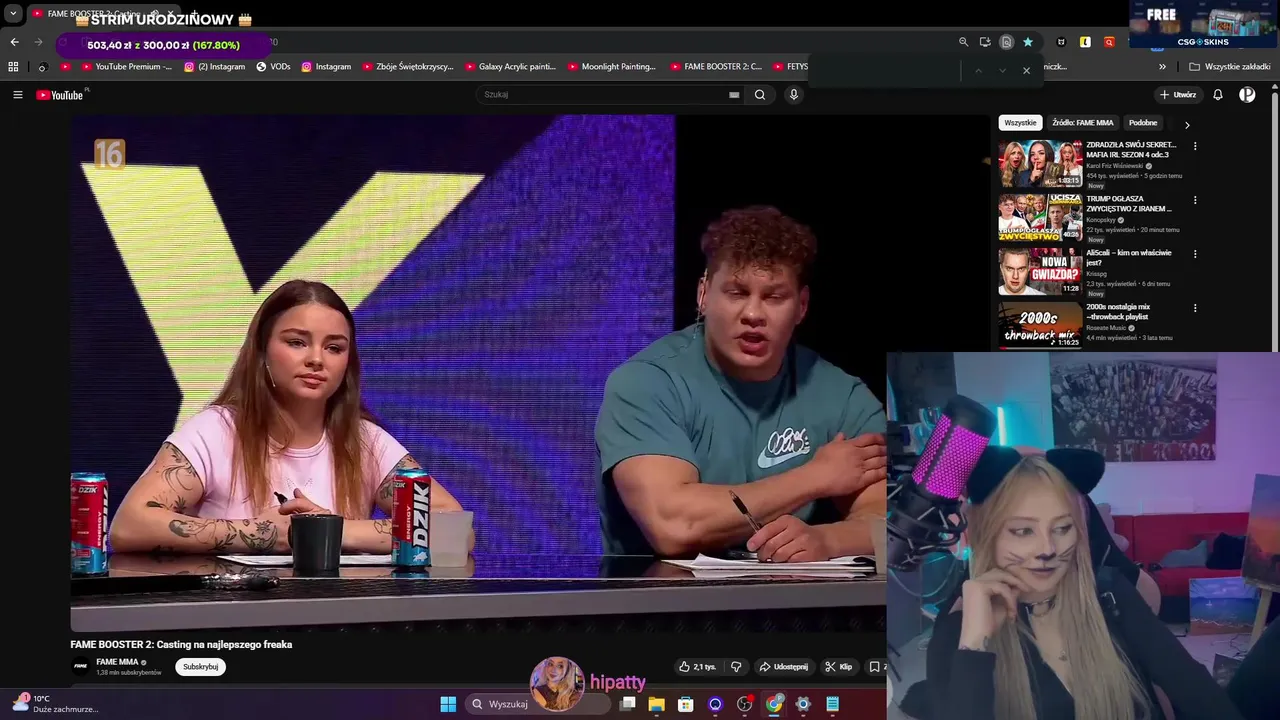The width and height of the screenshot is (1280, 720).
Task: Open the Zbóje Świętokrzyscy bookmark
Action: 406,67
